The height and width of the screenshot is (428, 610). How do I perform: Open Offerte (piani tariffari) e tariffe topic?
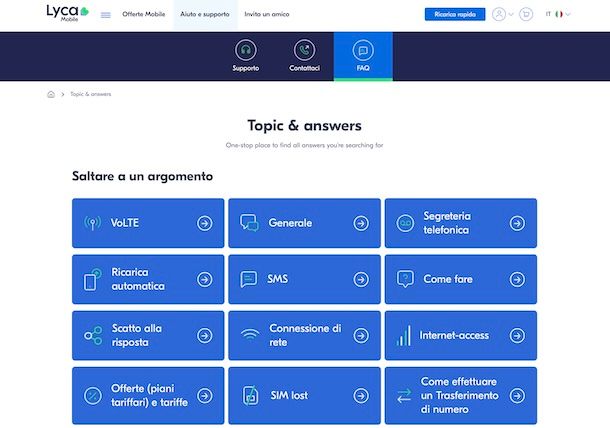point(148,395)
